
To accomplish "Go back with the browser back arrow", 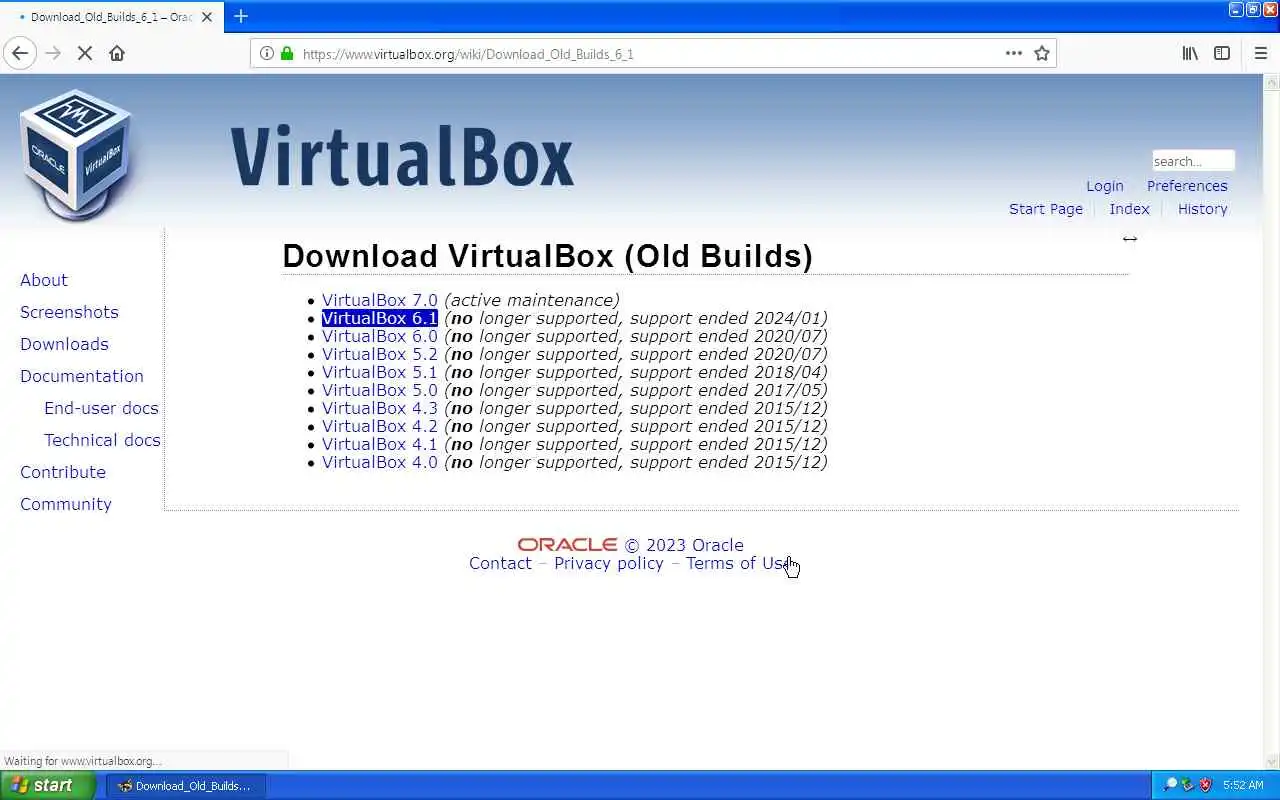I will pos(20,53).
